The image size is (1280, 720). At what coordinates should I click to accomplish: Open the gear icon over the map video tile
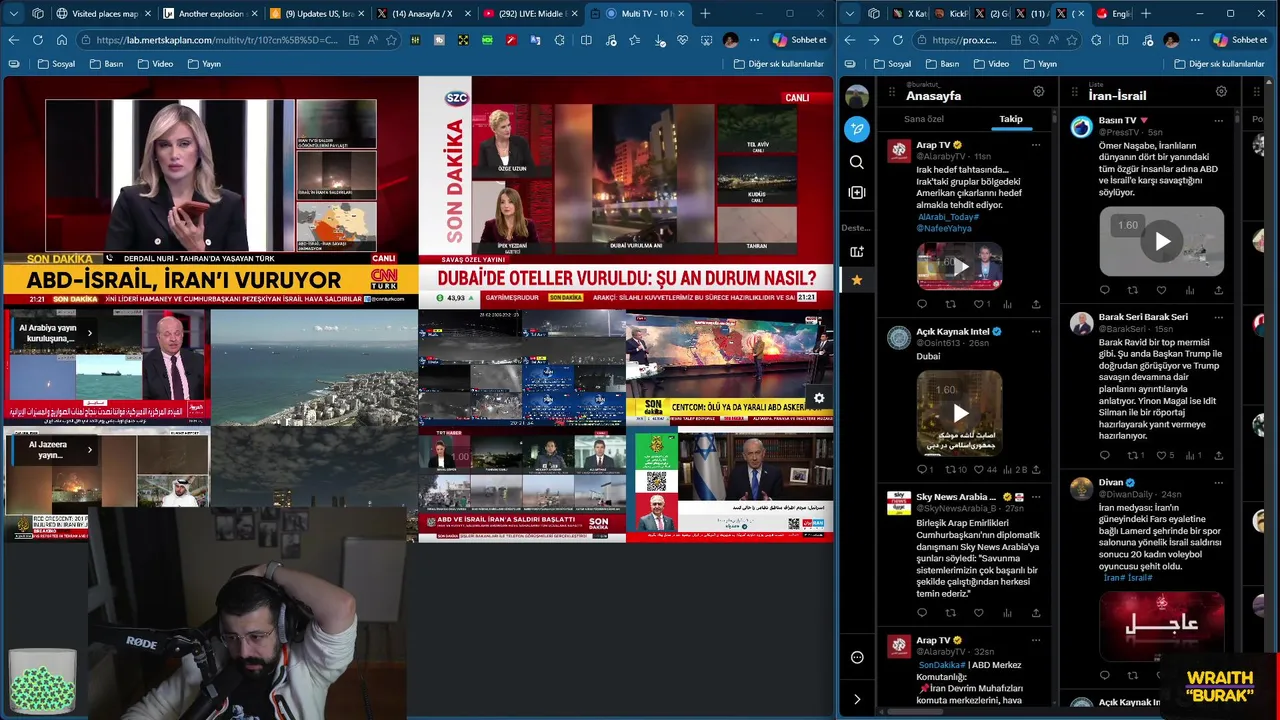coord(819,398)
